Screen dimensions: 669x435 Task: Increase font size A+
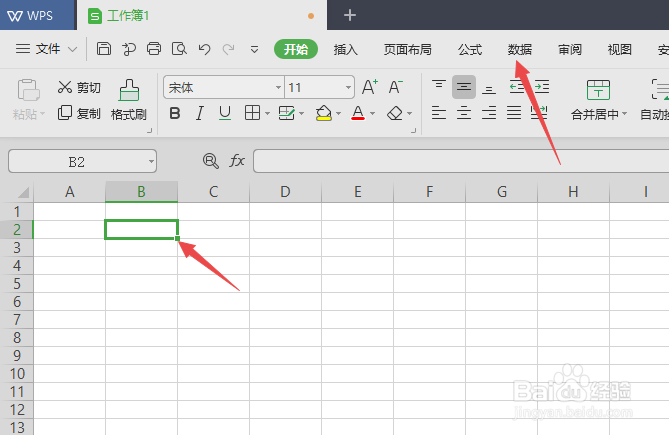(x=369, y=87)
